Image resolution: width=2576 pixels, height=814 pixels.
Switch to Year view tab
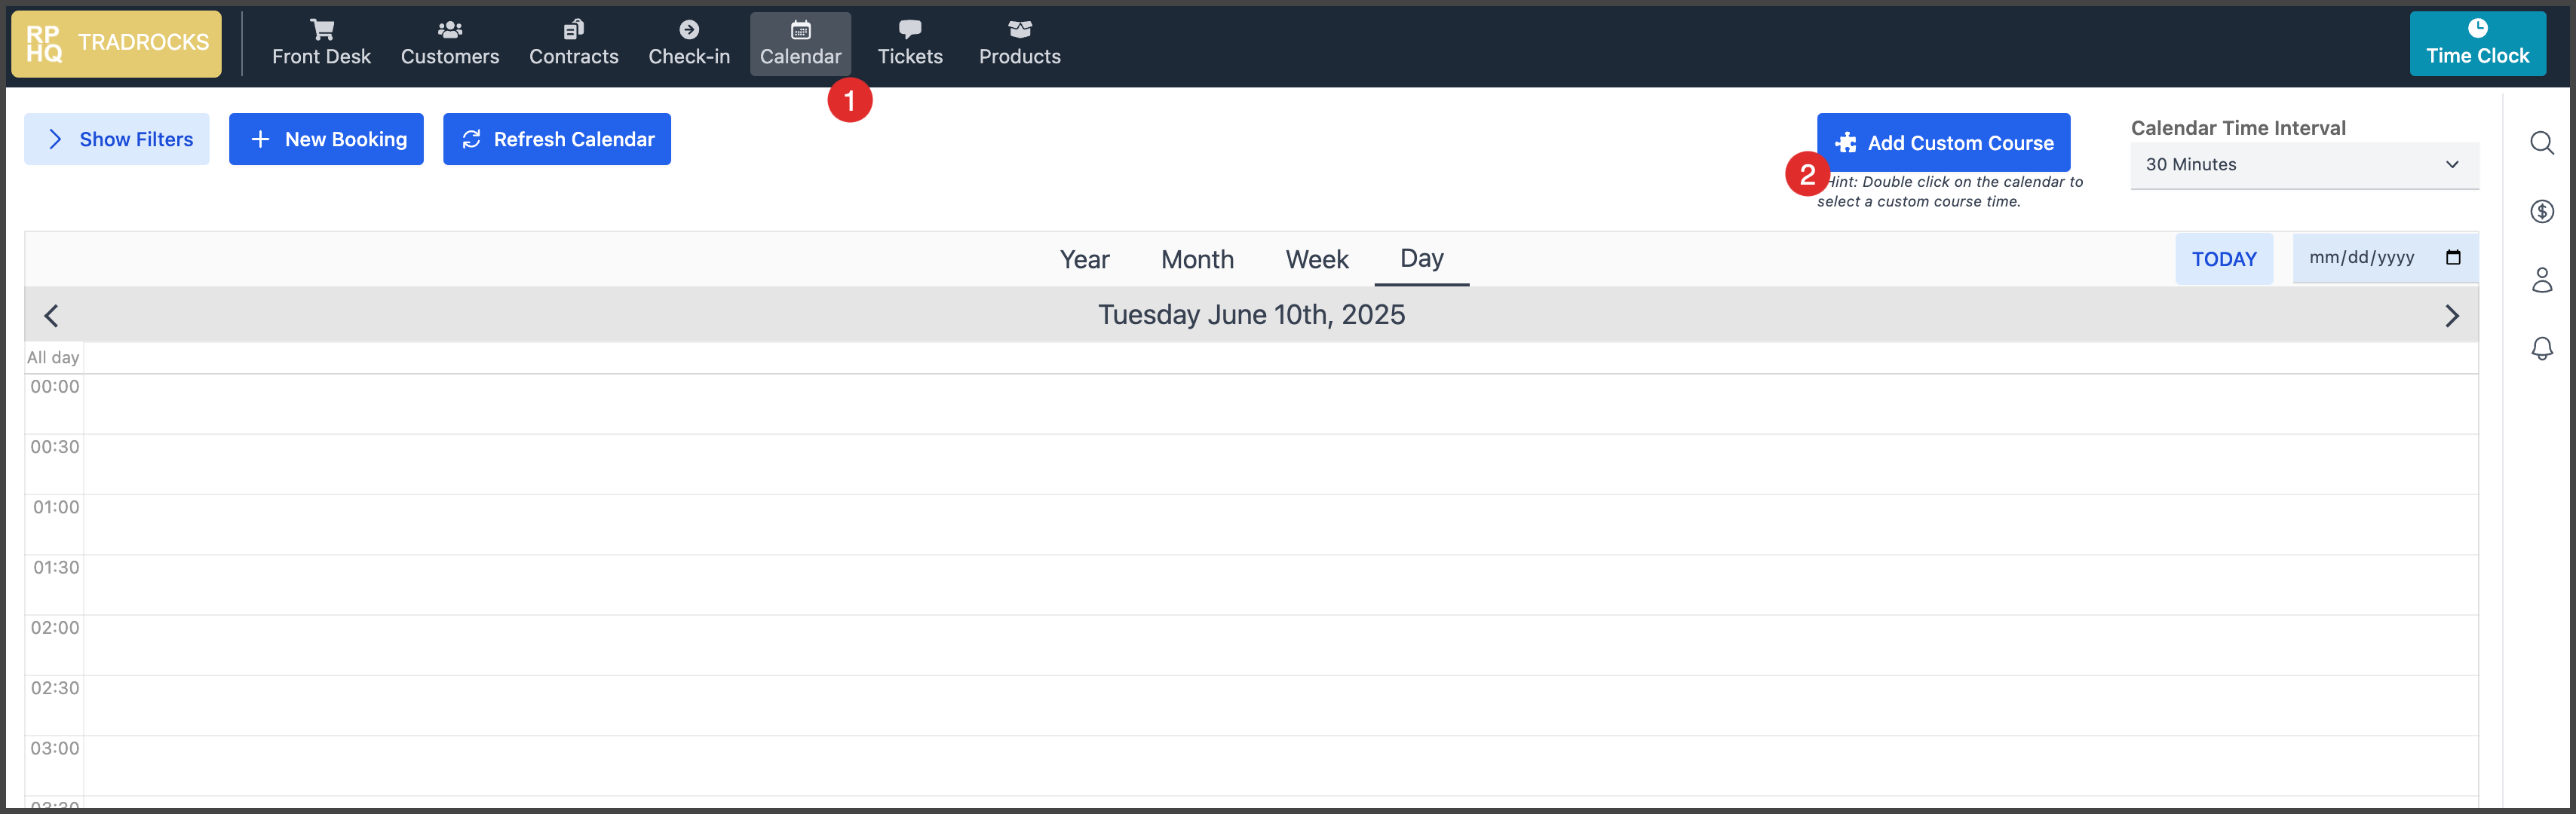[x=1084, y=260]
